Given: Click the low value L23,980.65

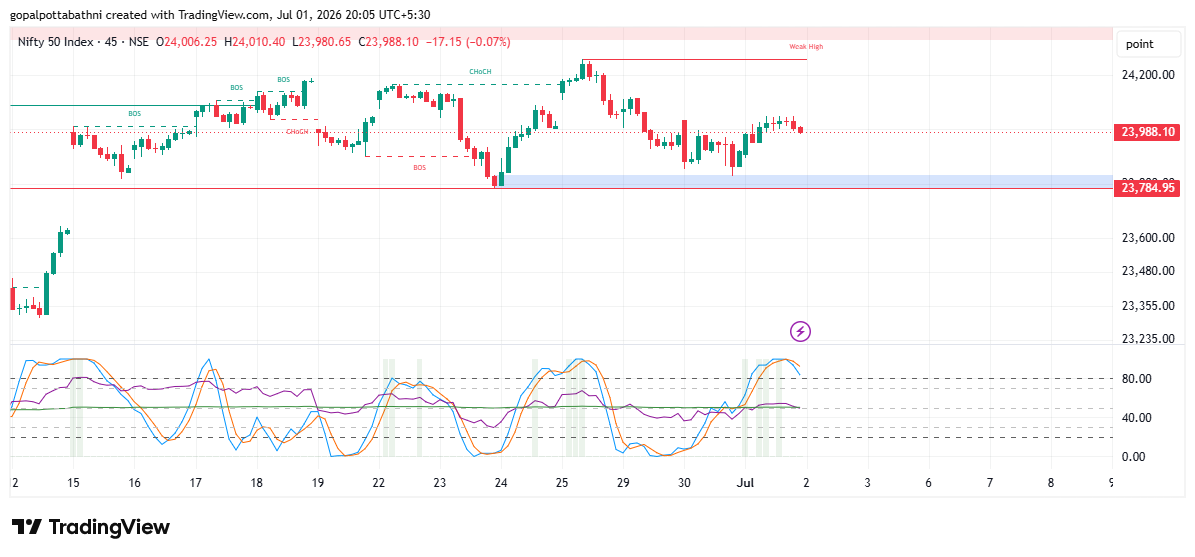Looking at the screenshot, I should [x=322, y=42].
